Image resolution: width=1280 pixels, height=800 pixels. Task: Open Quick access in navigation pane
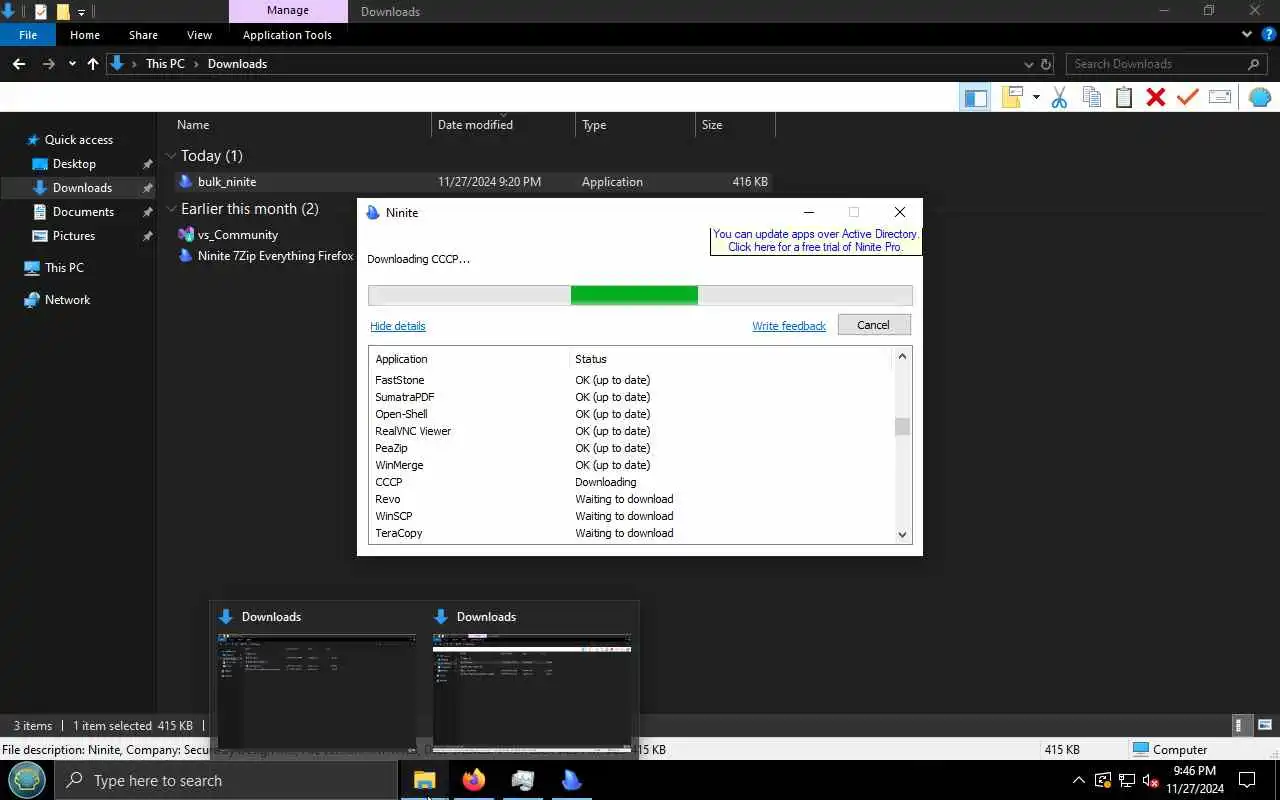point(78,140)
